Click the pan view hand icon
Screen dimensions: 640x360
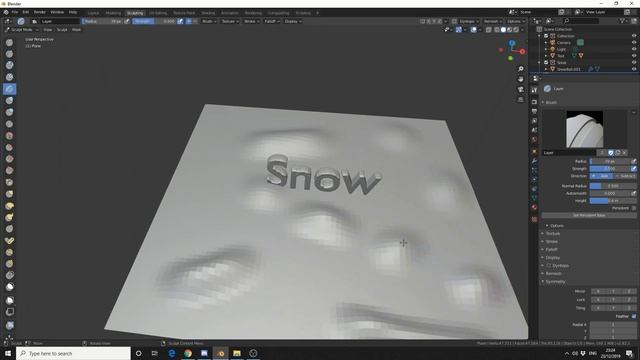520,79
